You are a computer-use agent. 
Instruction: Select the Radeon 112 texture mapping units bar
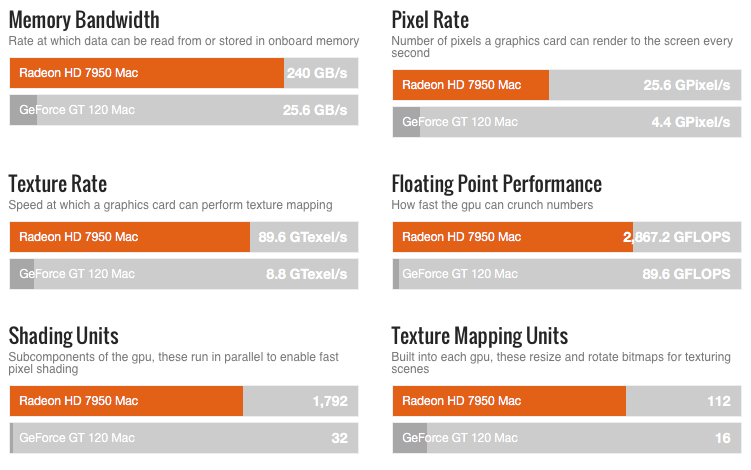click(567, 401)
